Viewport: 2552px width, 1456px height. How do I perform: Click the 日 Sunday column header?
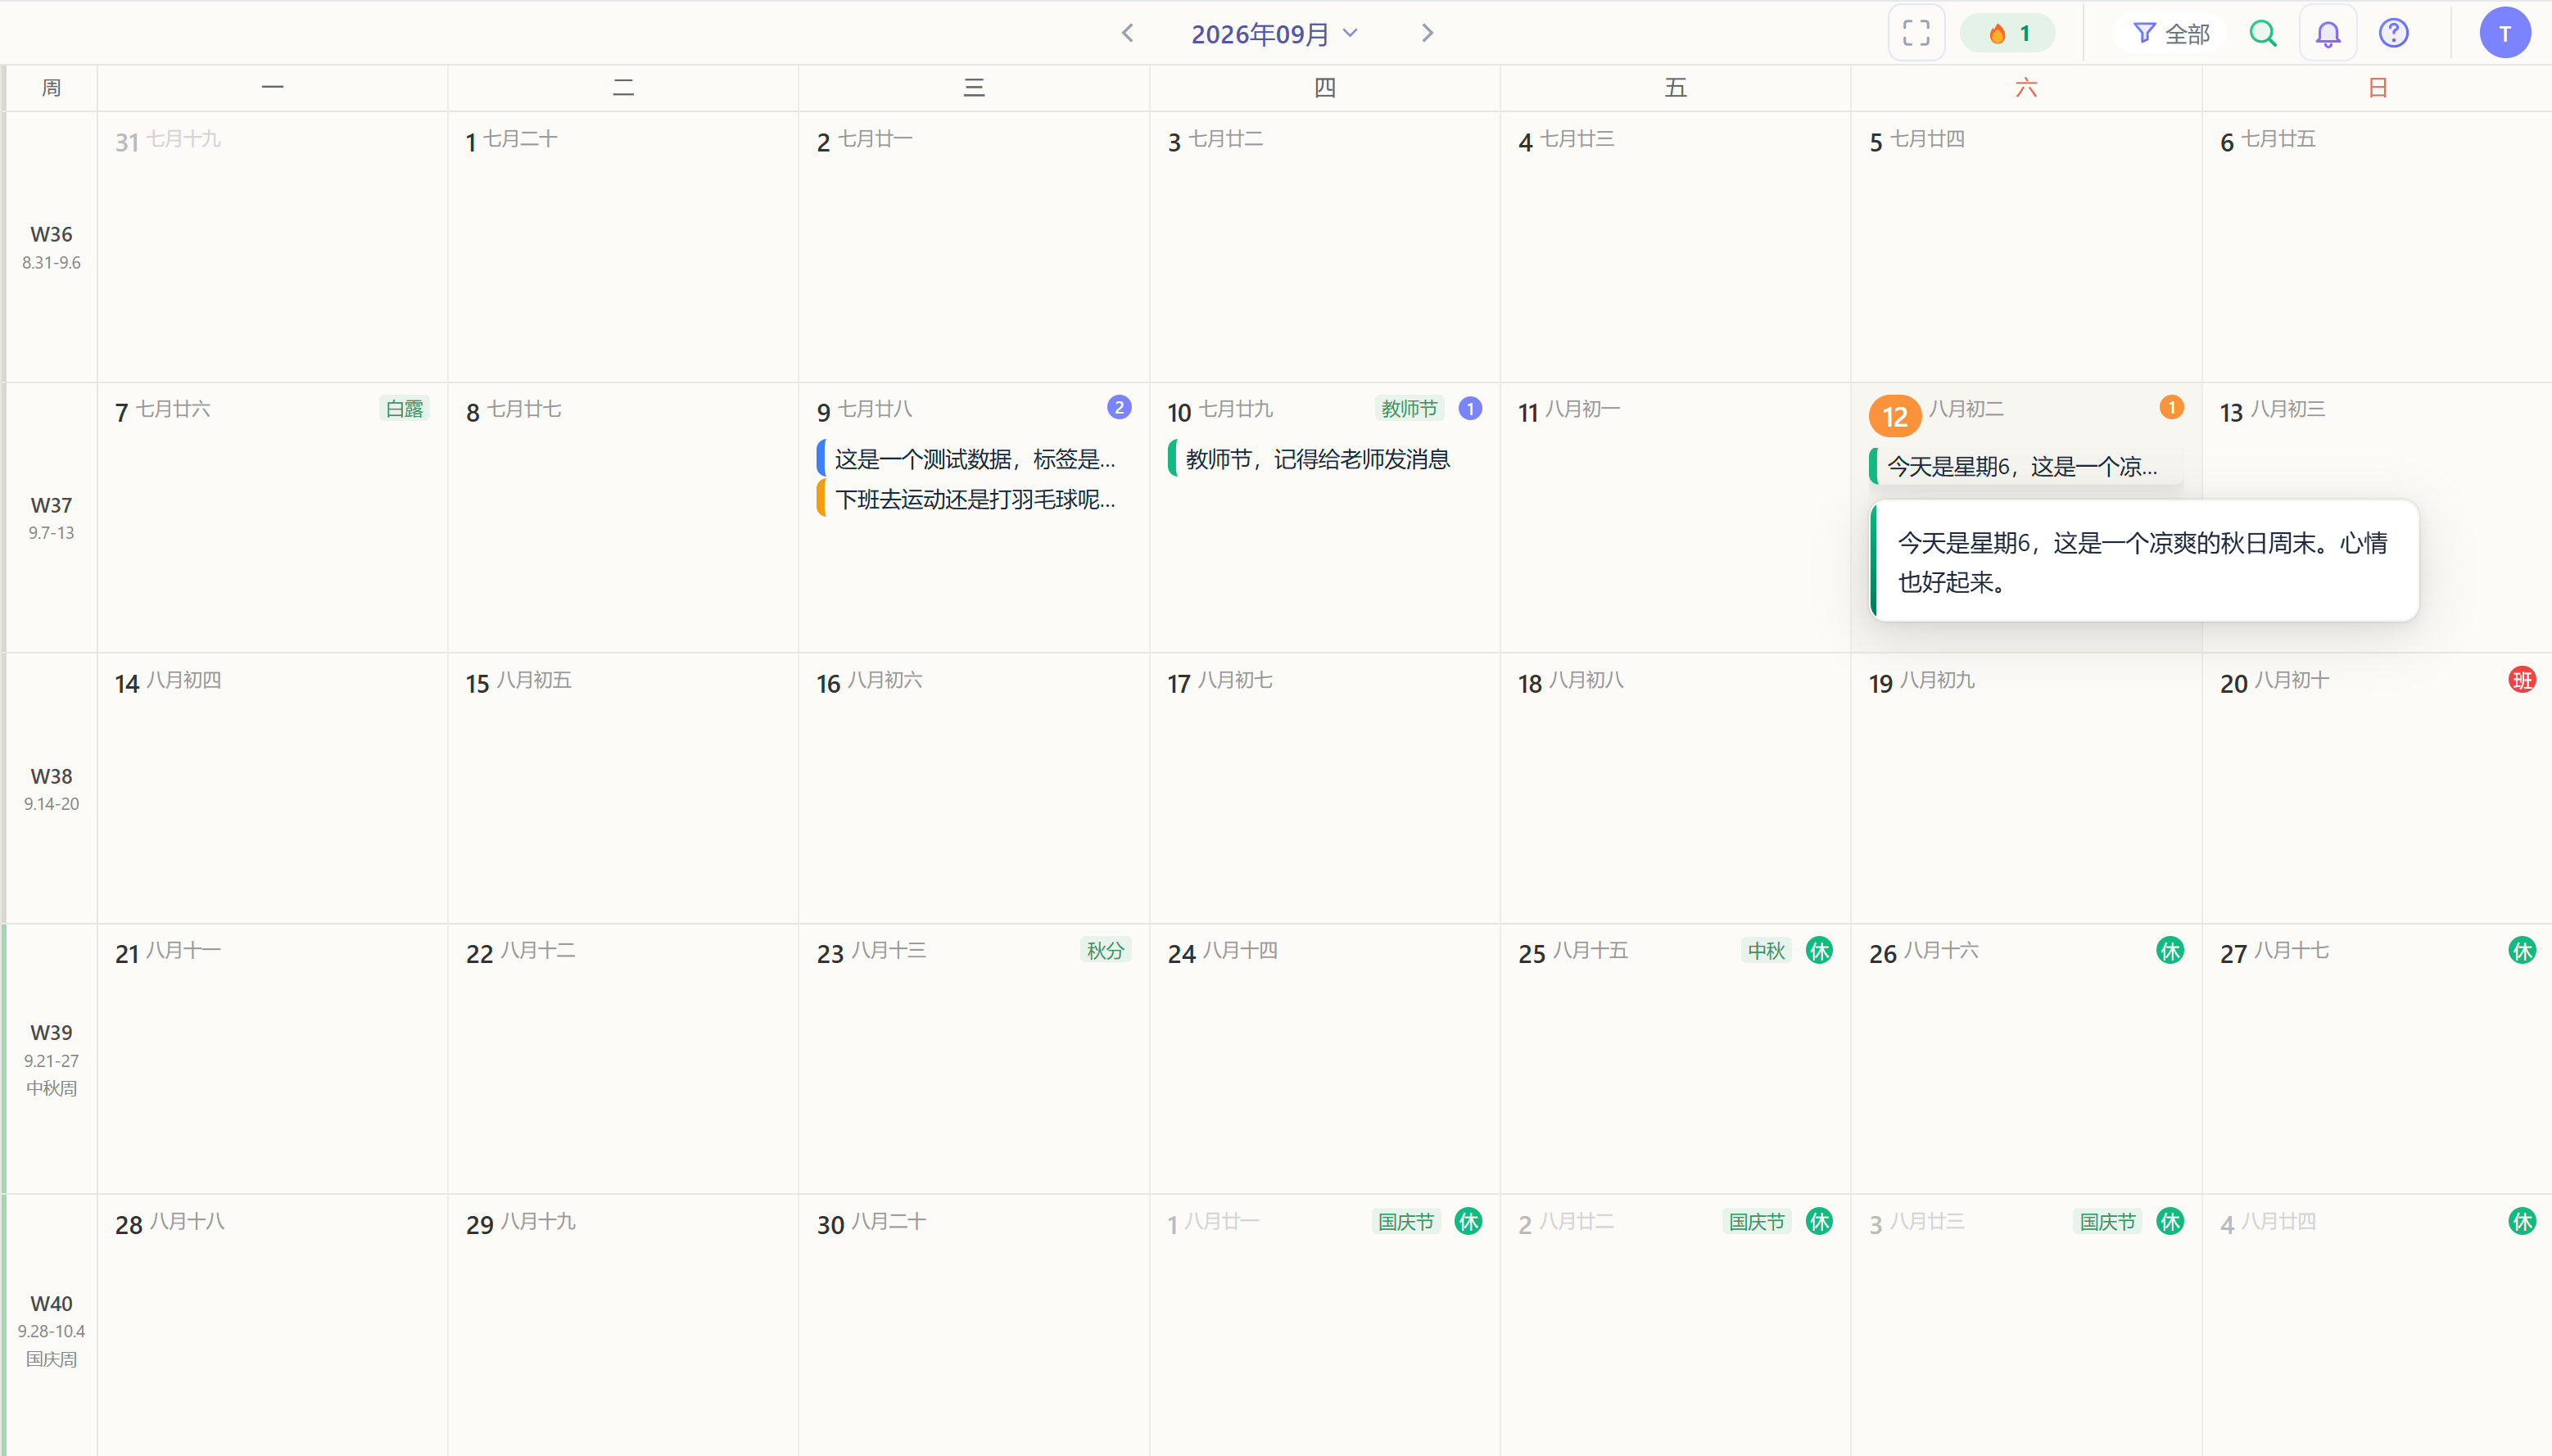click(x=2377, y=88)
